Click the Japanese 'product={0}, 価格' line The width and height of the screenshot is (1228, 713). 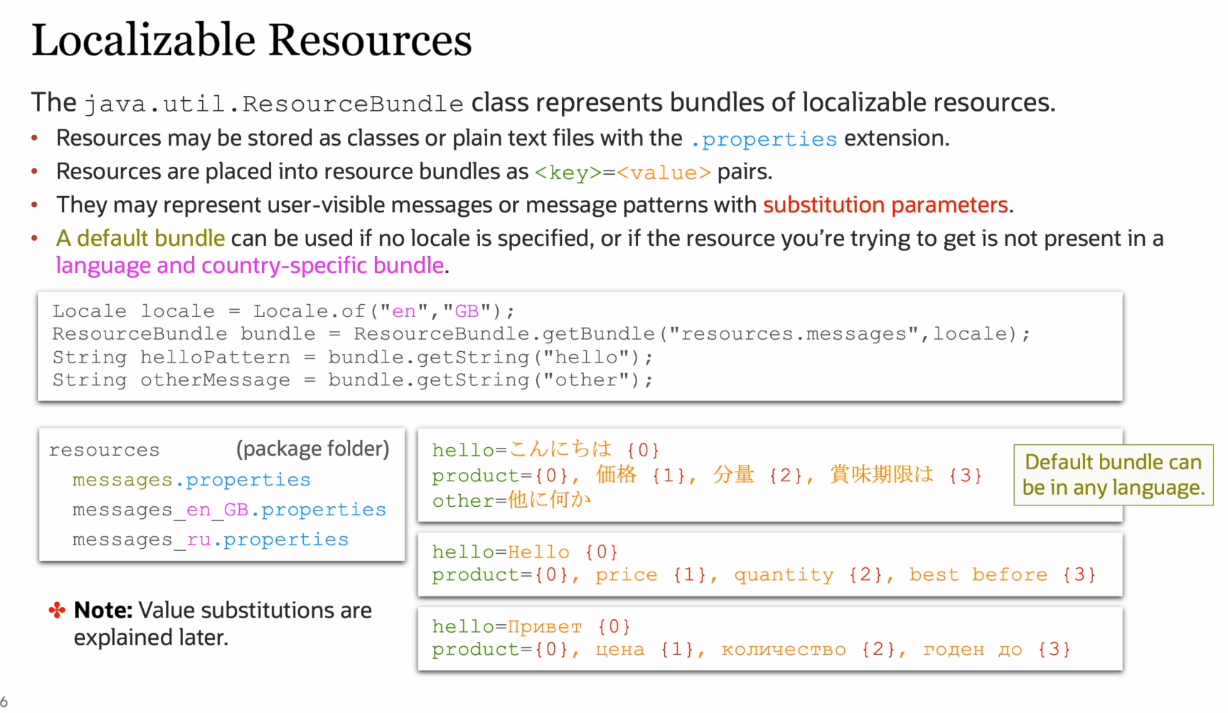708,475
